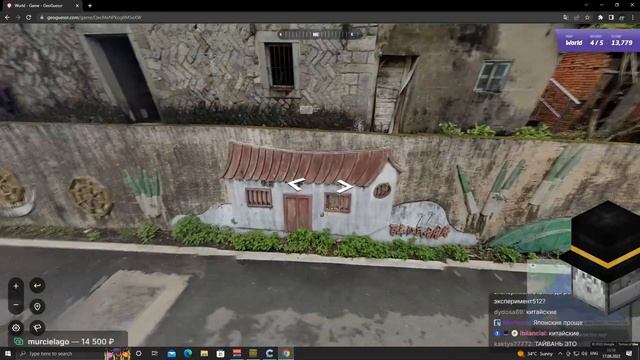
Task: Click the chat message Японские проще
Action: point(558,322)
